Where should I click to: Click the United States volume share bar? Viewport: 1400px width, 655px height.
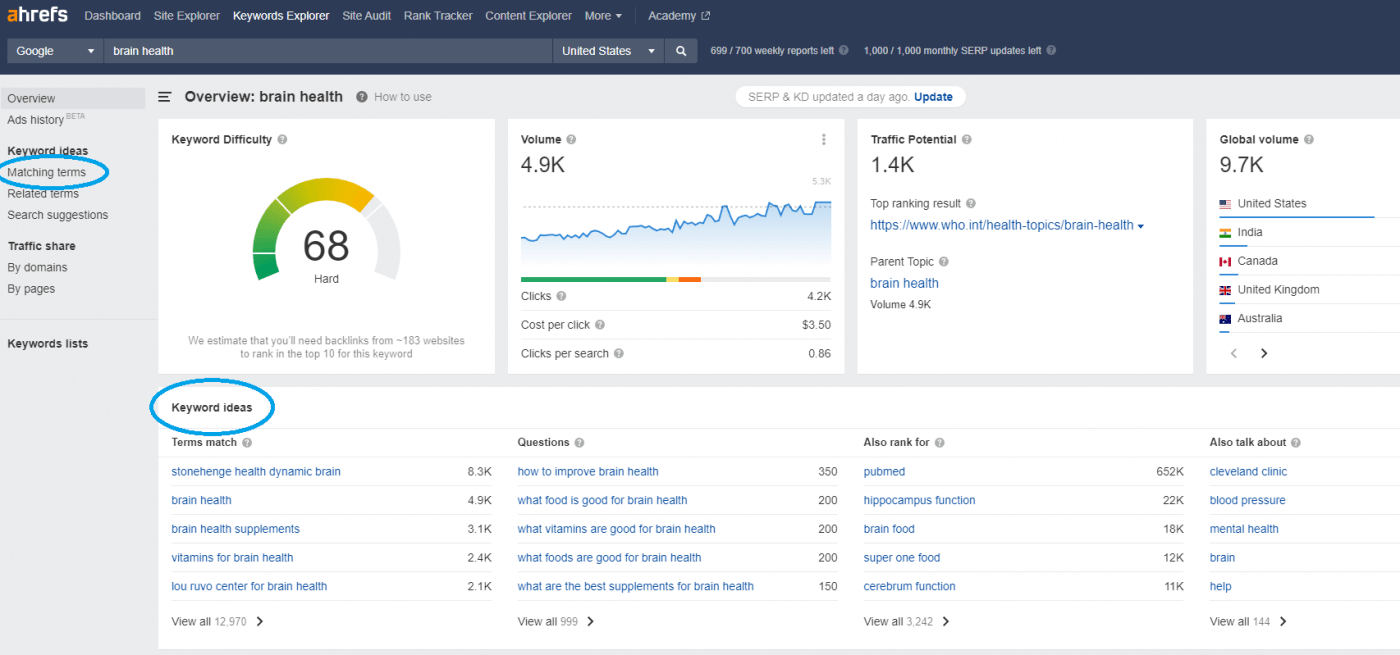(x=1297, y=217)
